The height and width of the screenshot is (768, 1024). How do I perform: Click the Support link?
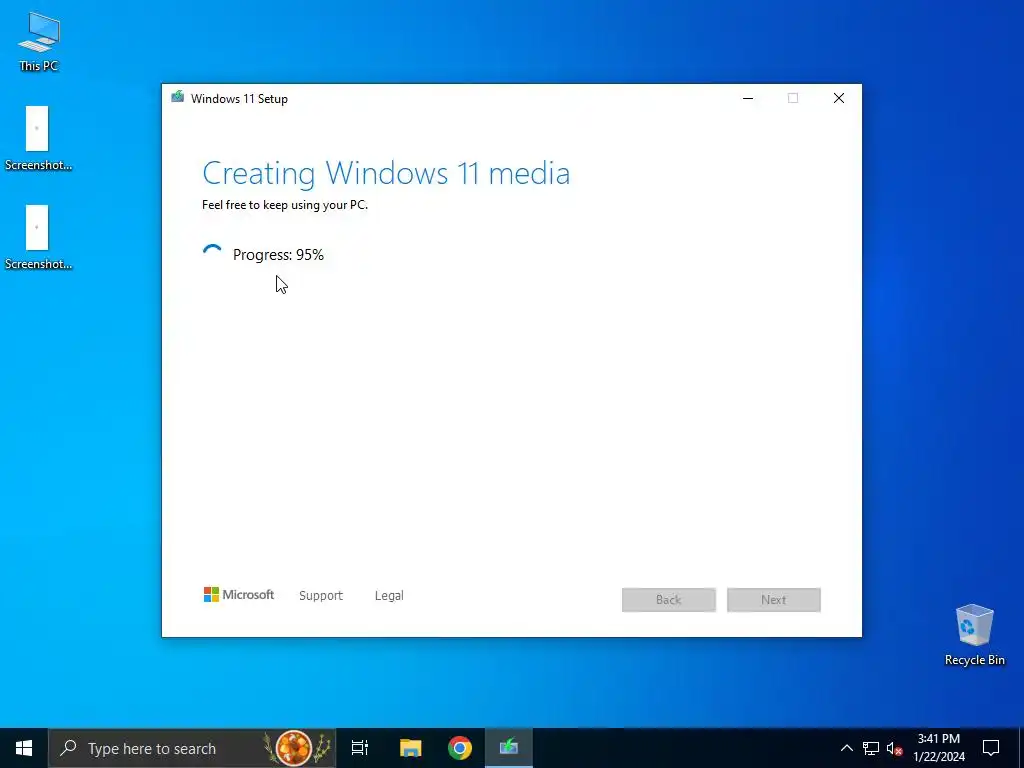321,596
